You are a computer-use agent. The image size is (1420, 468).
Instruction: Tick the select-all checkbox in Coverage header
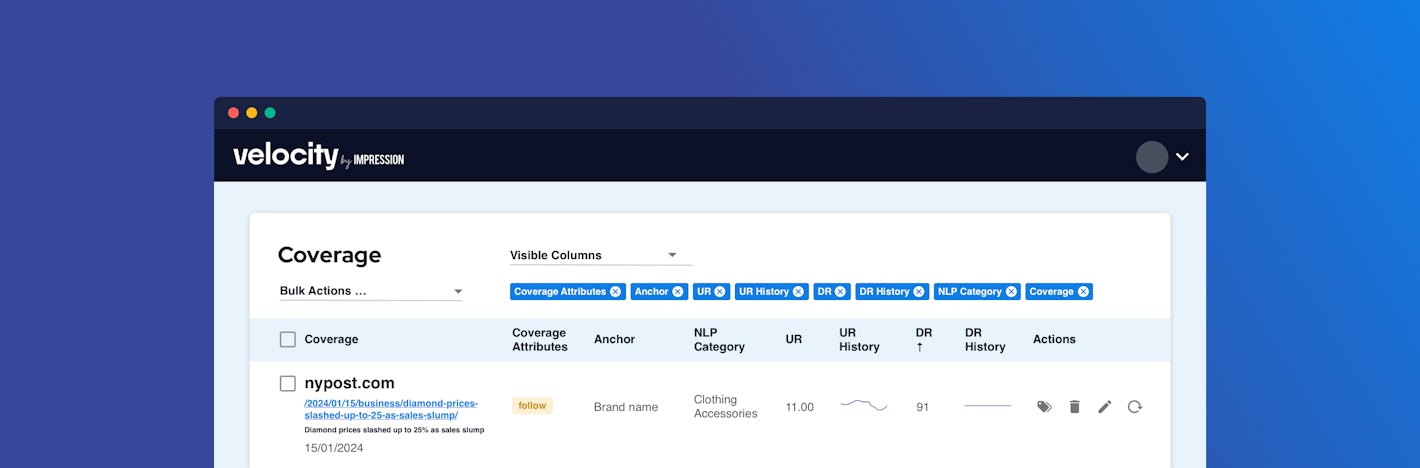click(x=288, y=339)
